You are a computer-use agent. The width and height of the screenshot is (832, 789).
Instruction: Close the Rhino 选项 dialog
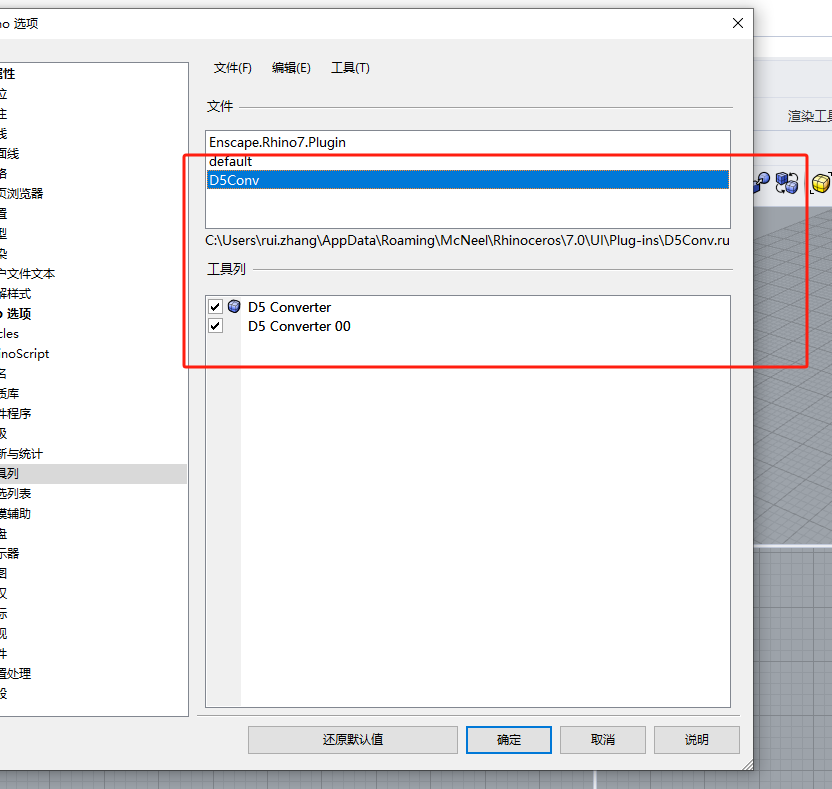point(738,23)
